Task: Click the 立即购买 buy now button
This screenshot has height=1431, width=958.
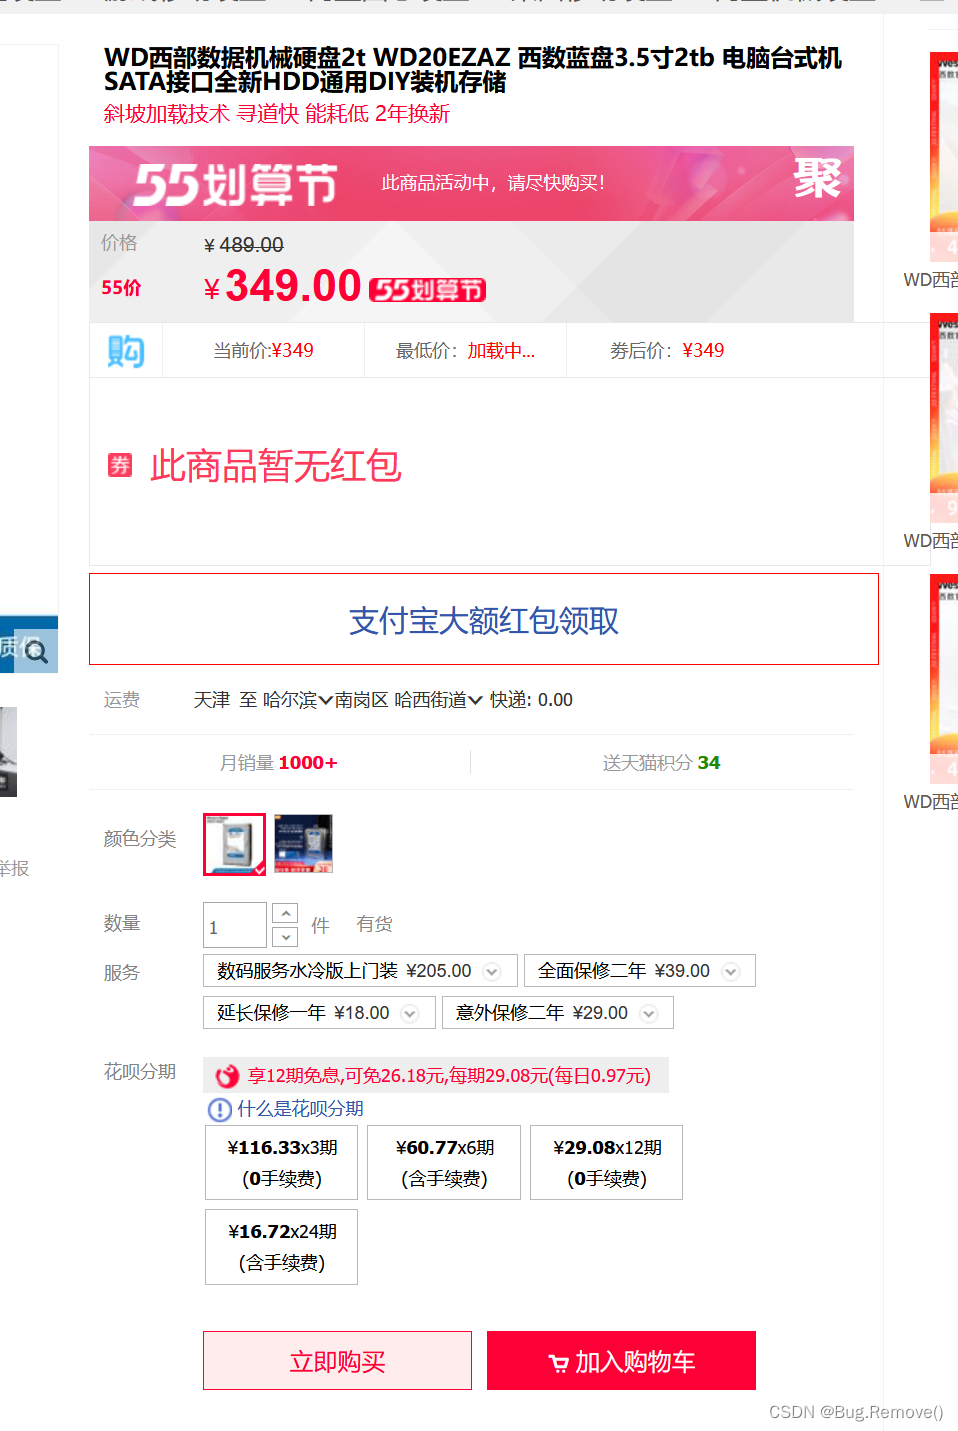Action: pyautogui.click(x=337, y=1361)
